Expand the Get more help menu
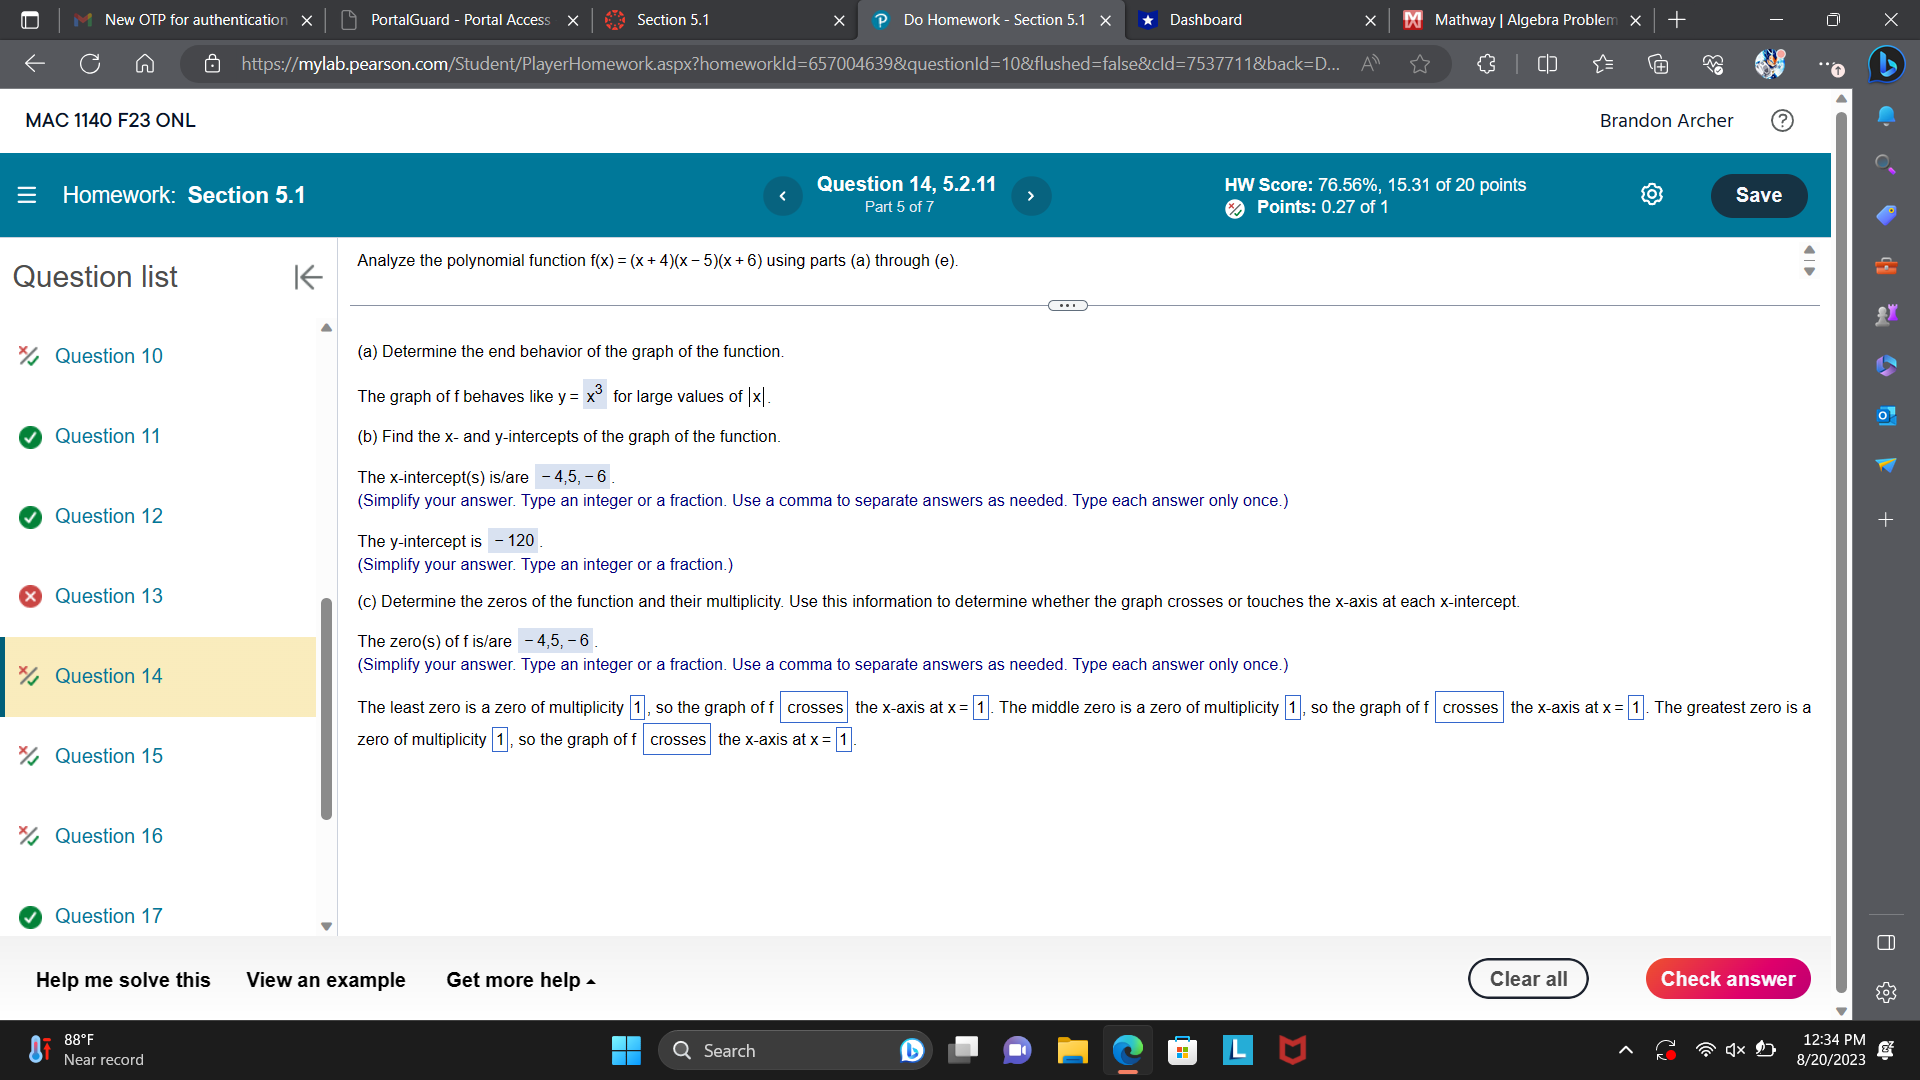The image size is (1920, 1080). 519,980
